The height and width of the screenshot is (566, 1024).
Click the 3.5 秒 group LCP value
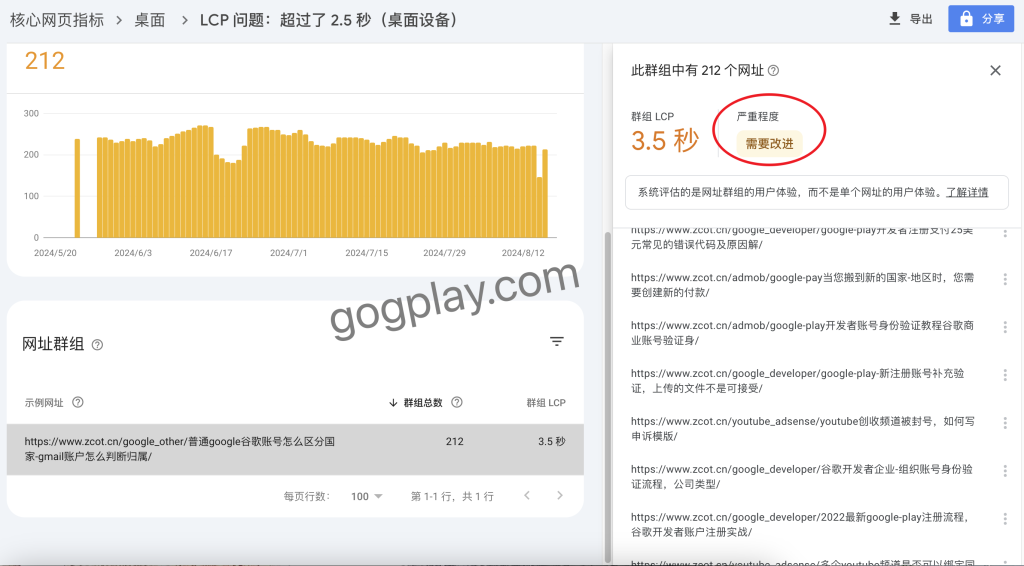(665, 140)
